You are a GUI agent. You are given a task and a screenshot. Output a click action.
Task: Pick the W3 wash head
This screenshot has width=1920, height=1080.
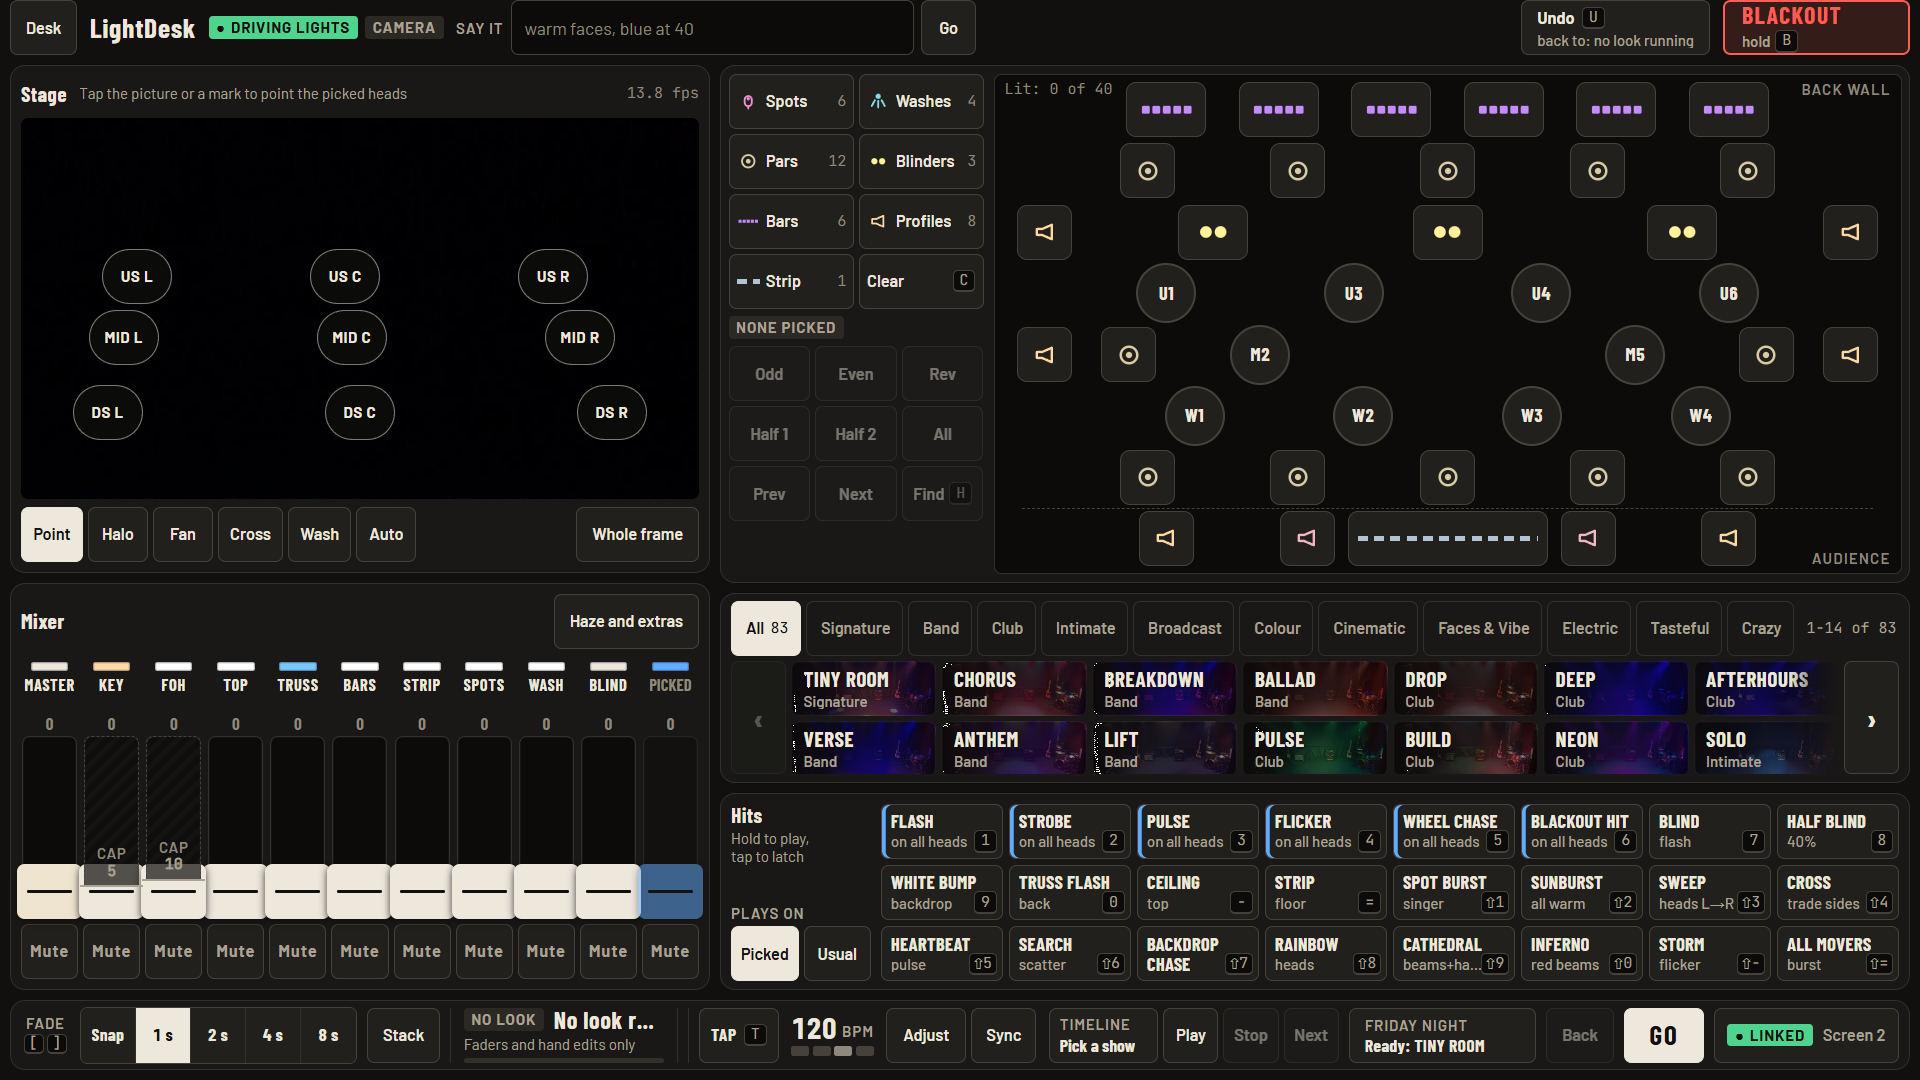click(1532, 415)
